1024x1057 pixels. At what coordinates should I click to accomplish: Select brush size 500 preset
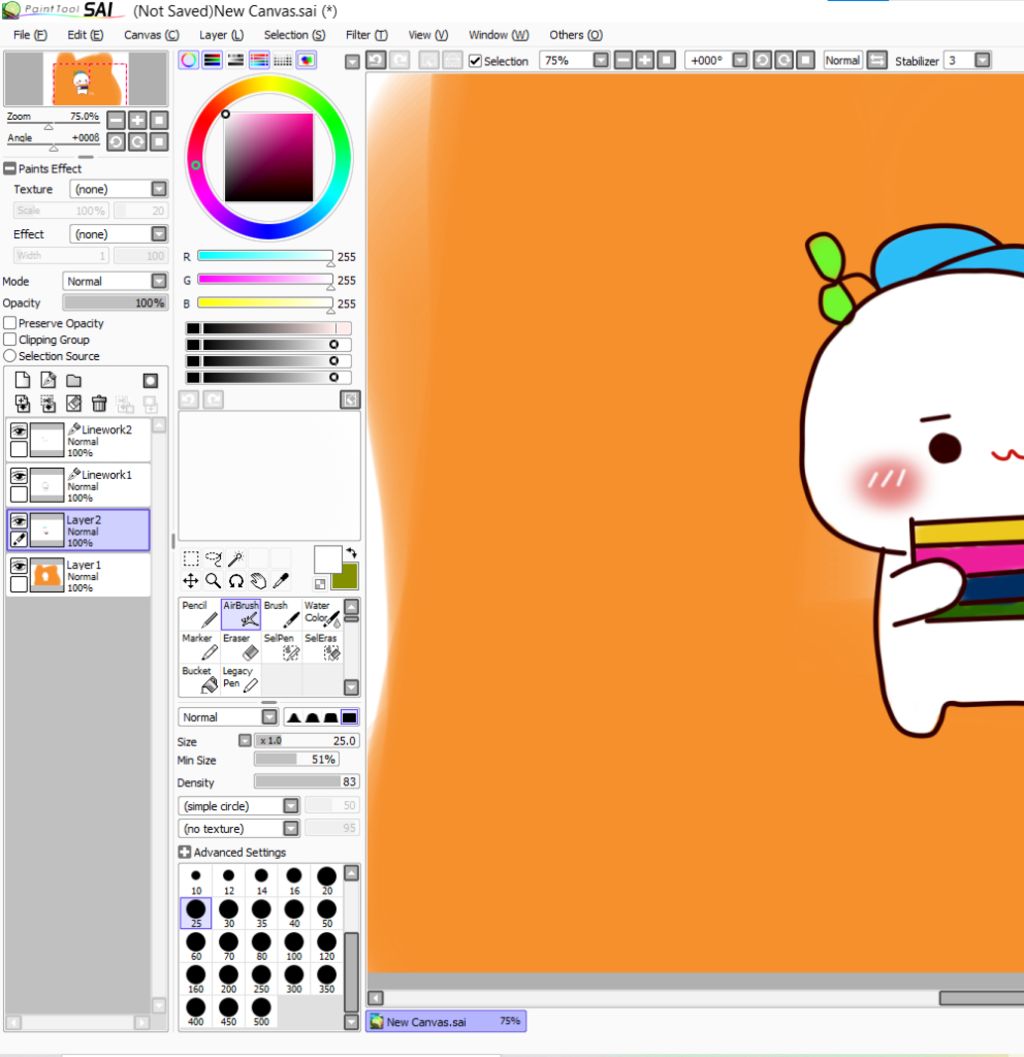(261, 1011)
